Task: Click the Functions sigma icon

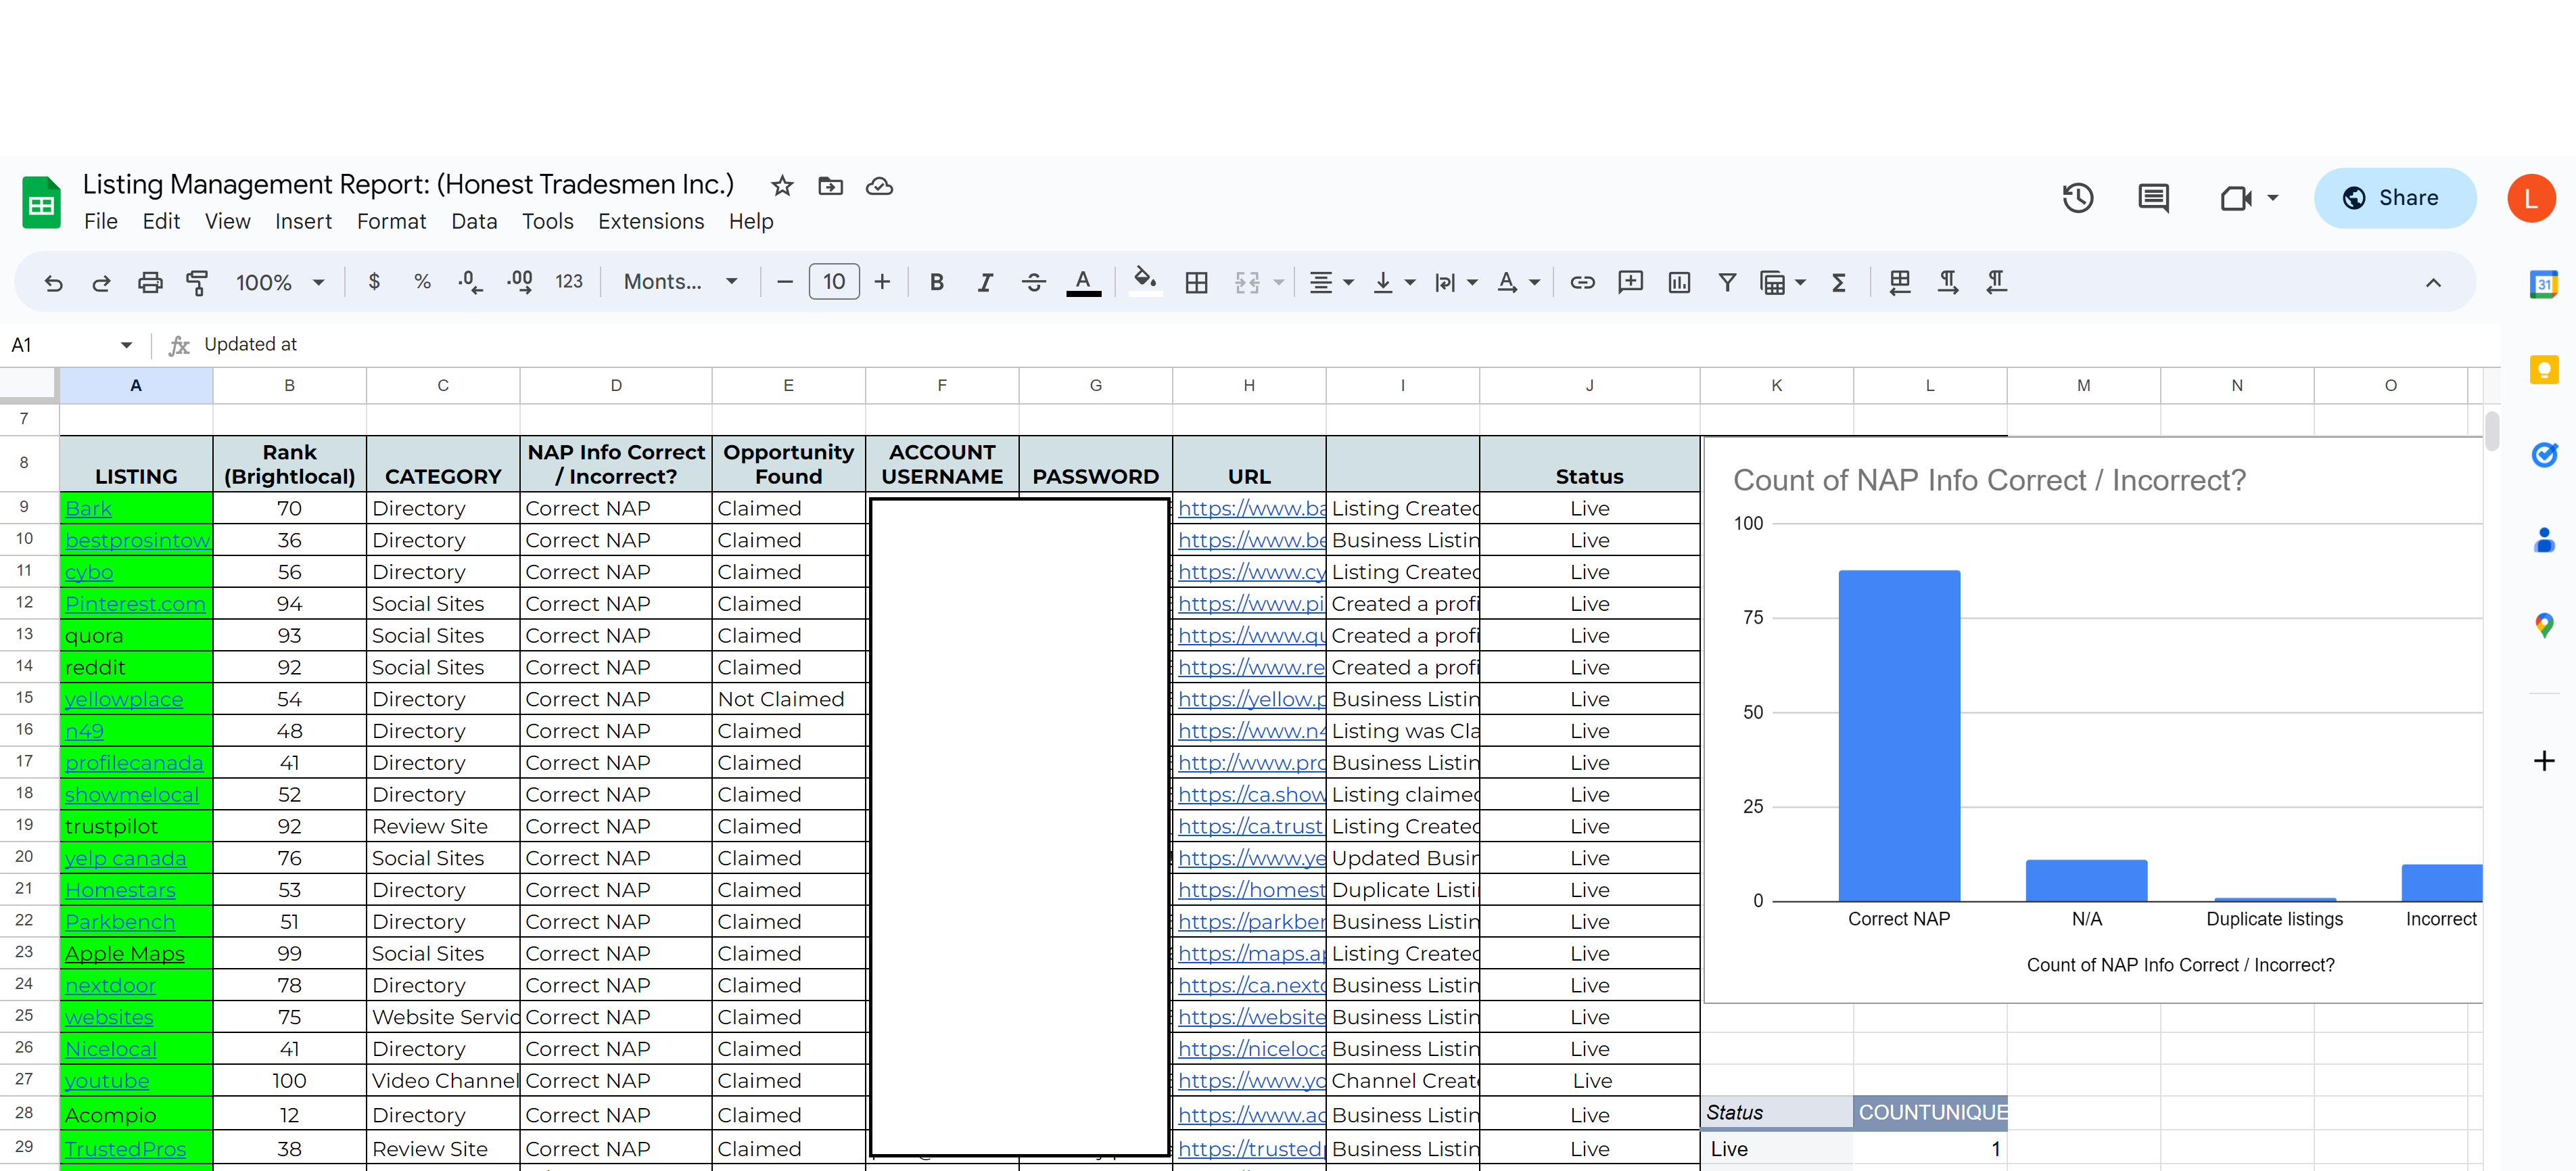Action: tap(1838, 283)
